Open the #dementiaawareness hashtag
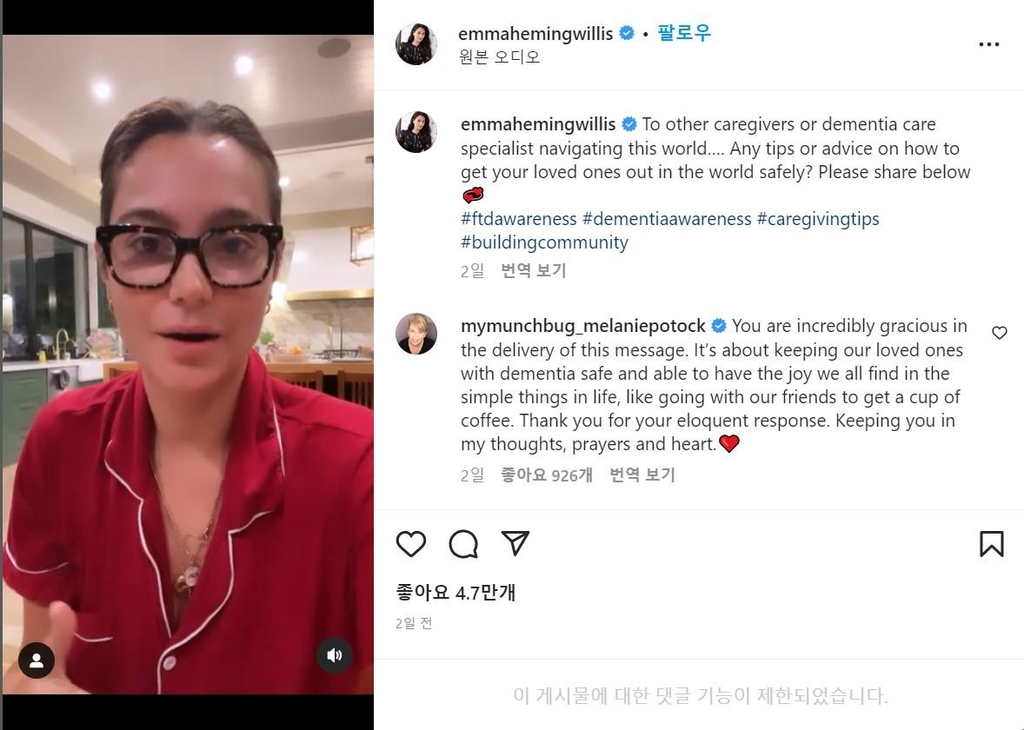The width and height of the screenshot is (1024, 730). tap(667, 219)
